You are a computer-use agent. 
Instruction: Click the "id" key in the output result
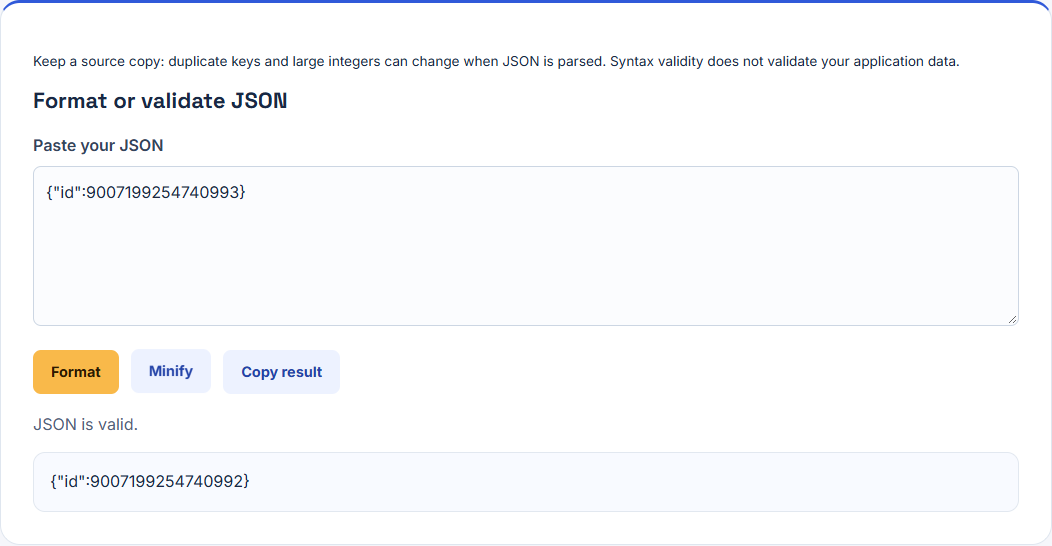[70, 481]
